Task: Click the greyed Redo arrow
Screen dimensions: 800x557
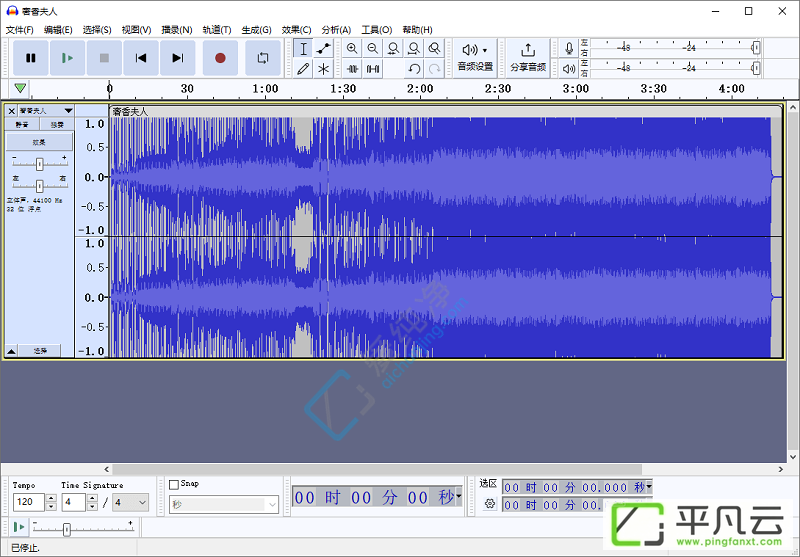Action: [x=434, y=68]
